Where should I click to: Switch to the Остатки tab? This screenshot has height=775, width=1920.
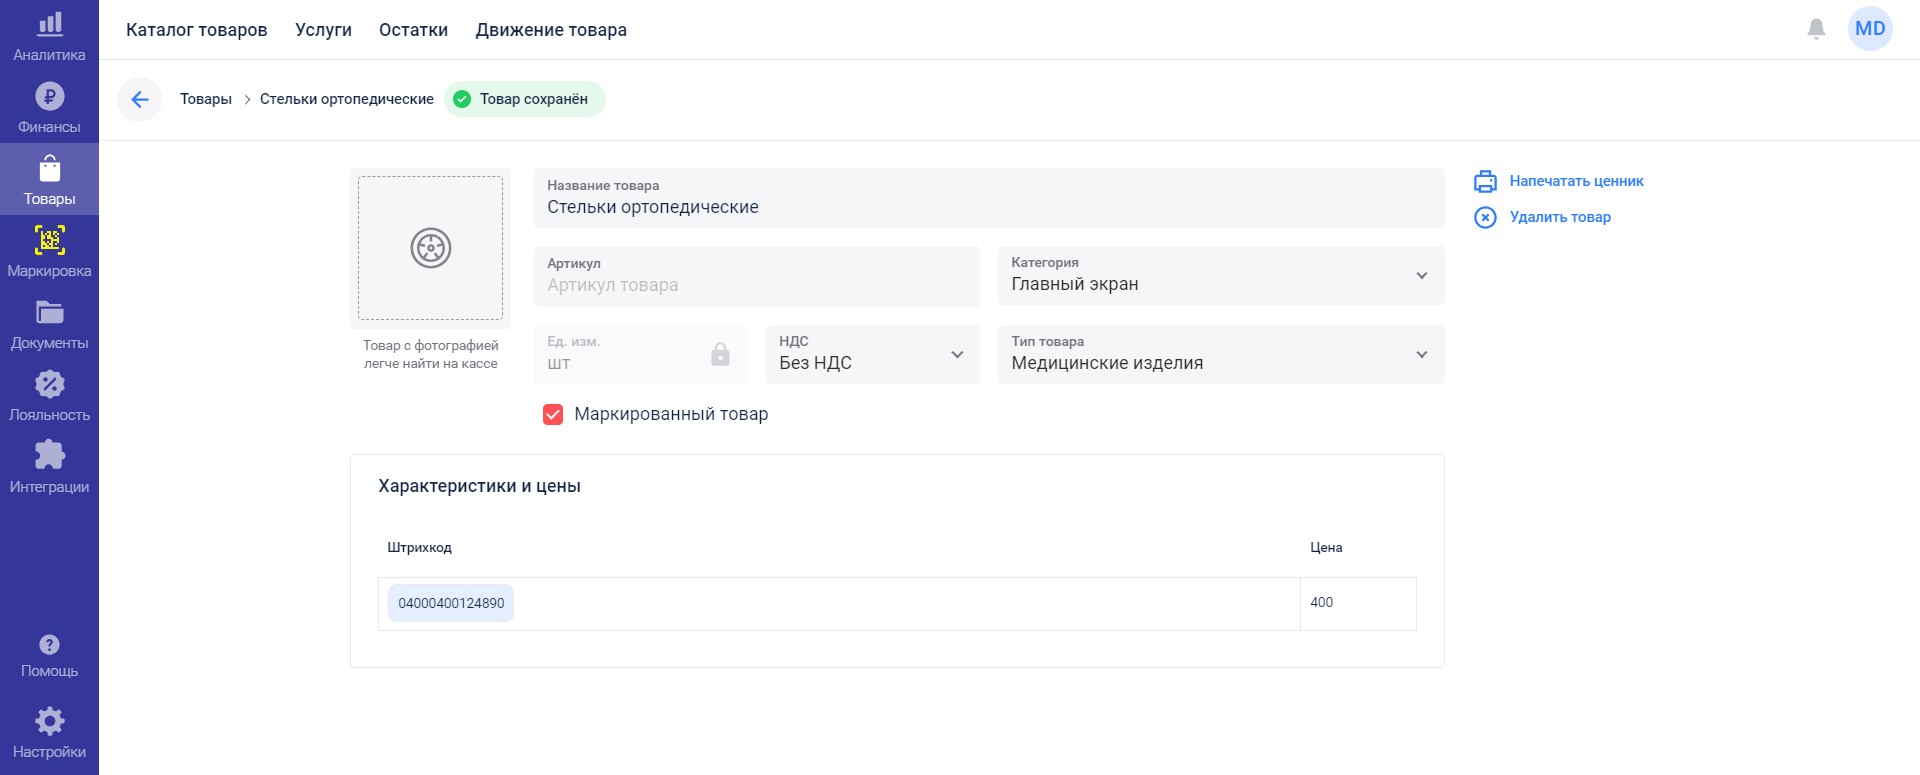(x=413, y=30)
